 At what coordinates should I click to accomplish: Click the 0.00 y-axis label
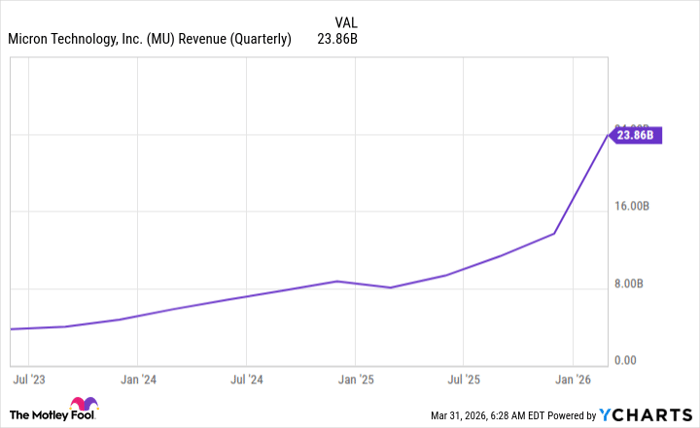(625, 361)
